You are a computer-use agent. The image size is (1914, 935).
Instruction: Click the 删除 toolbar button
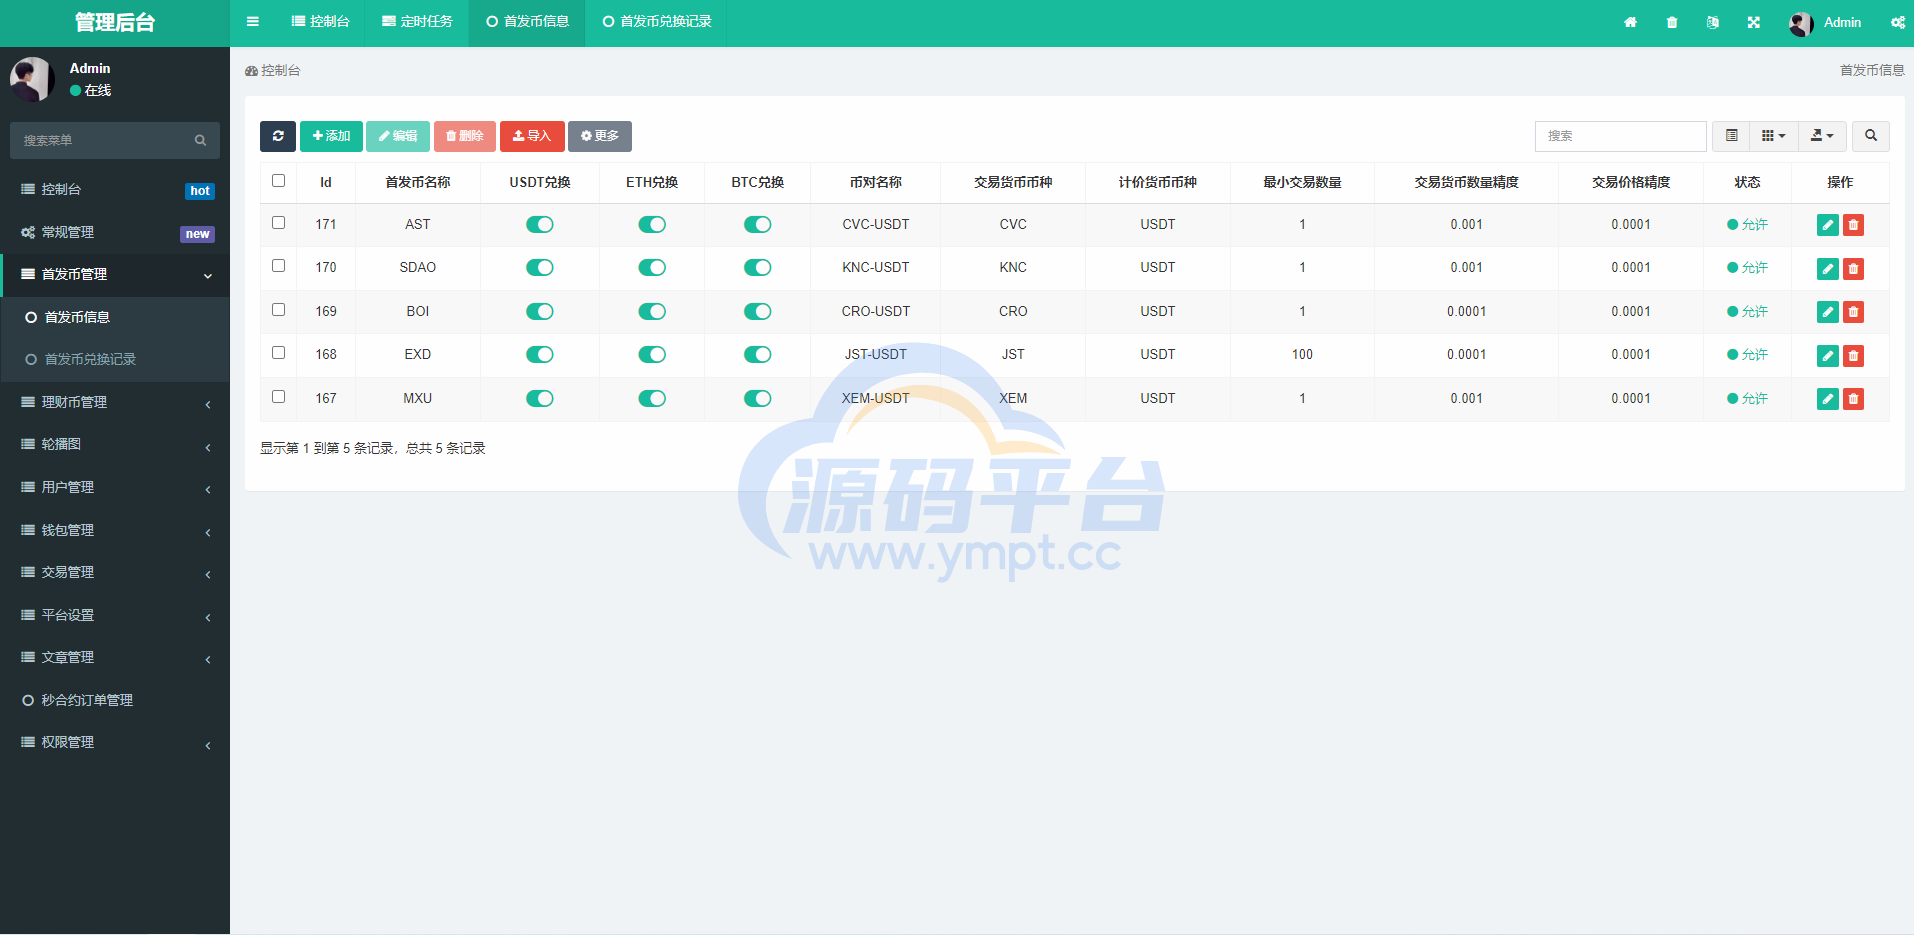pyautogui.click(x=465, y=136)
